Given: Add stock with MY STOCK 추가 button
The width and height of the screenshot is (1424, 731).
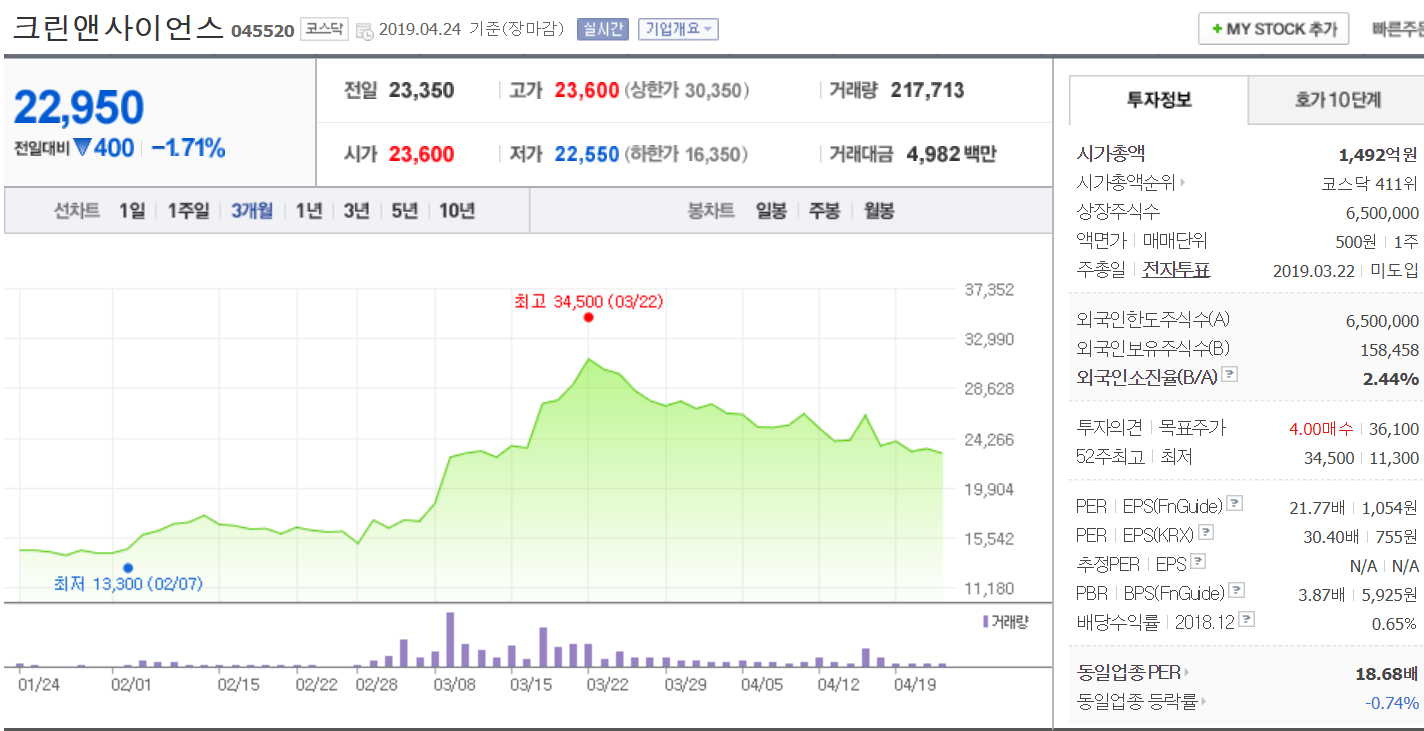Looking at the screenshot, I should tap(1274, 29).
